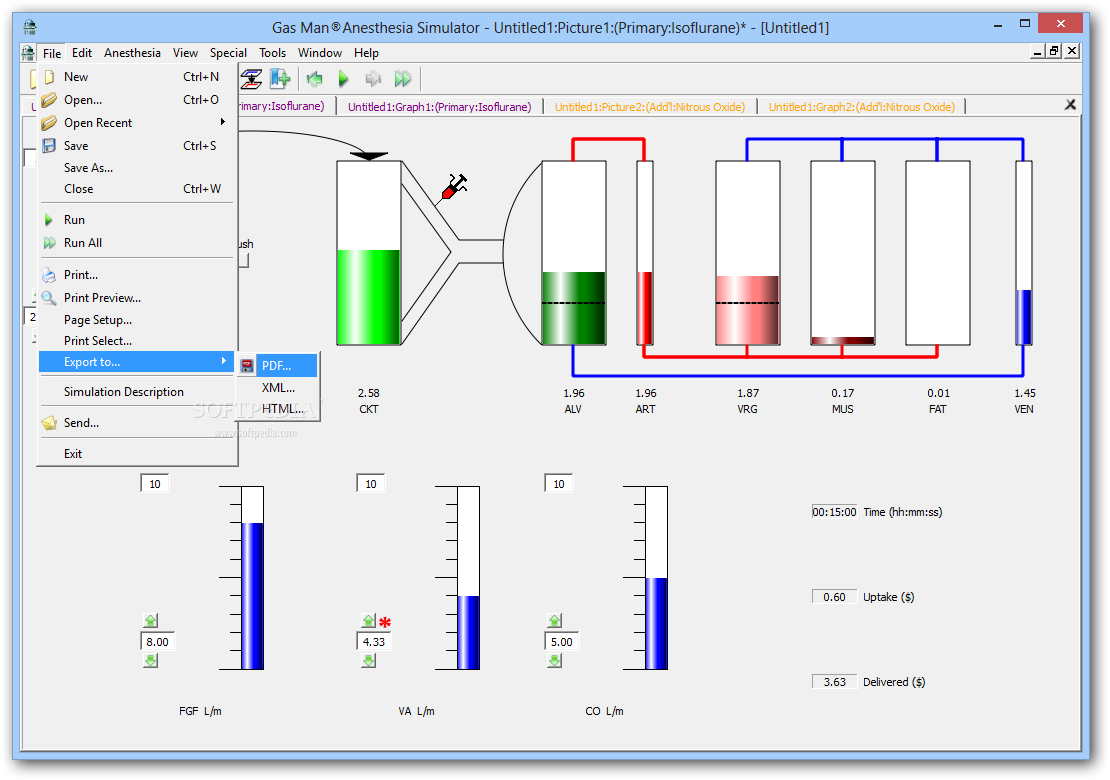The width and height of the screenshot is (1110, 780).
Task: Select Page Setup... menu entry
Action: (x=137, y=320)
